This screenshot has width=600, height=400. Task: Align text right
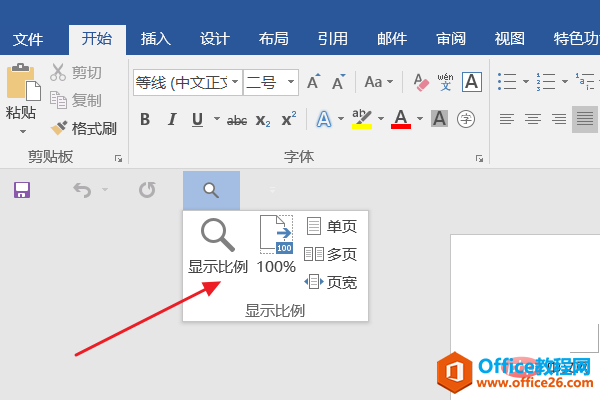(559, 119)
